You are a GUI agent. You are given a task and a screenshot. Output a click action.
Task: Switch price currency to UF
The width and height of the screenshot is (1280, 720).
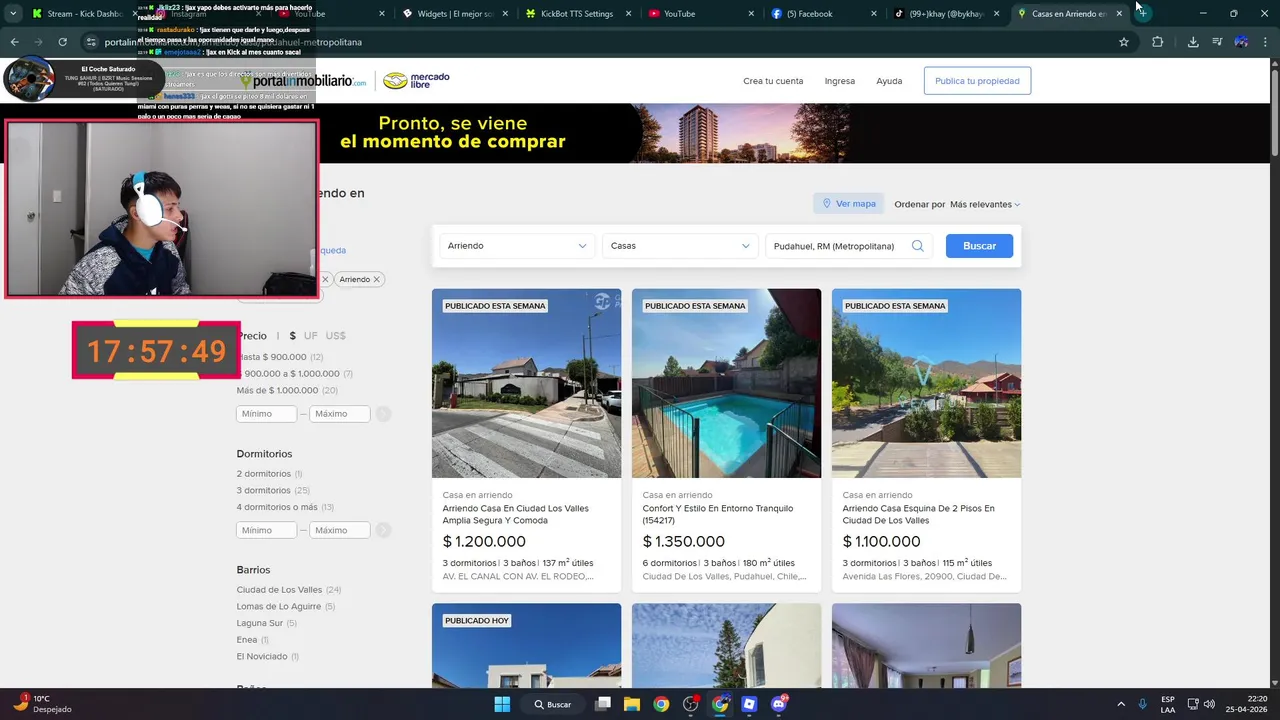(x=311, y=336)
